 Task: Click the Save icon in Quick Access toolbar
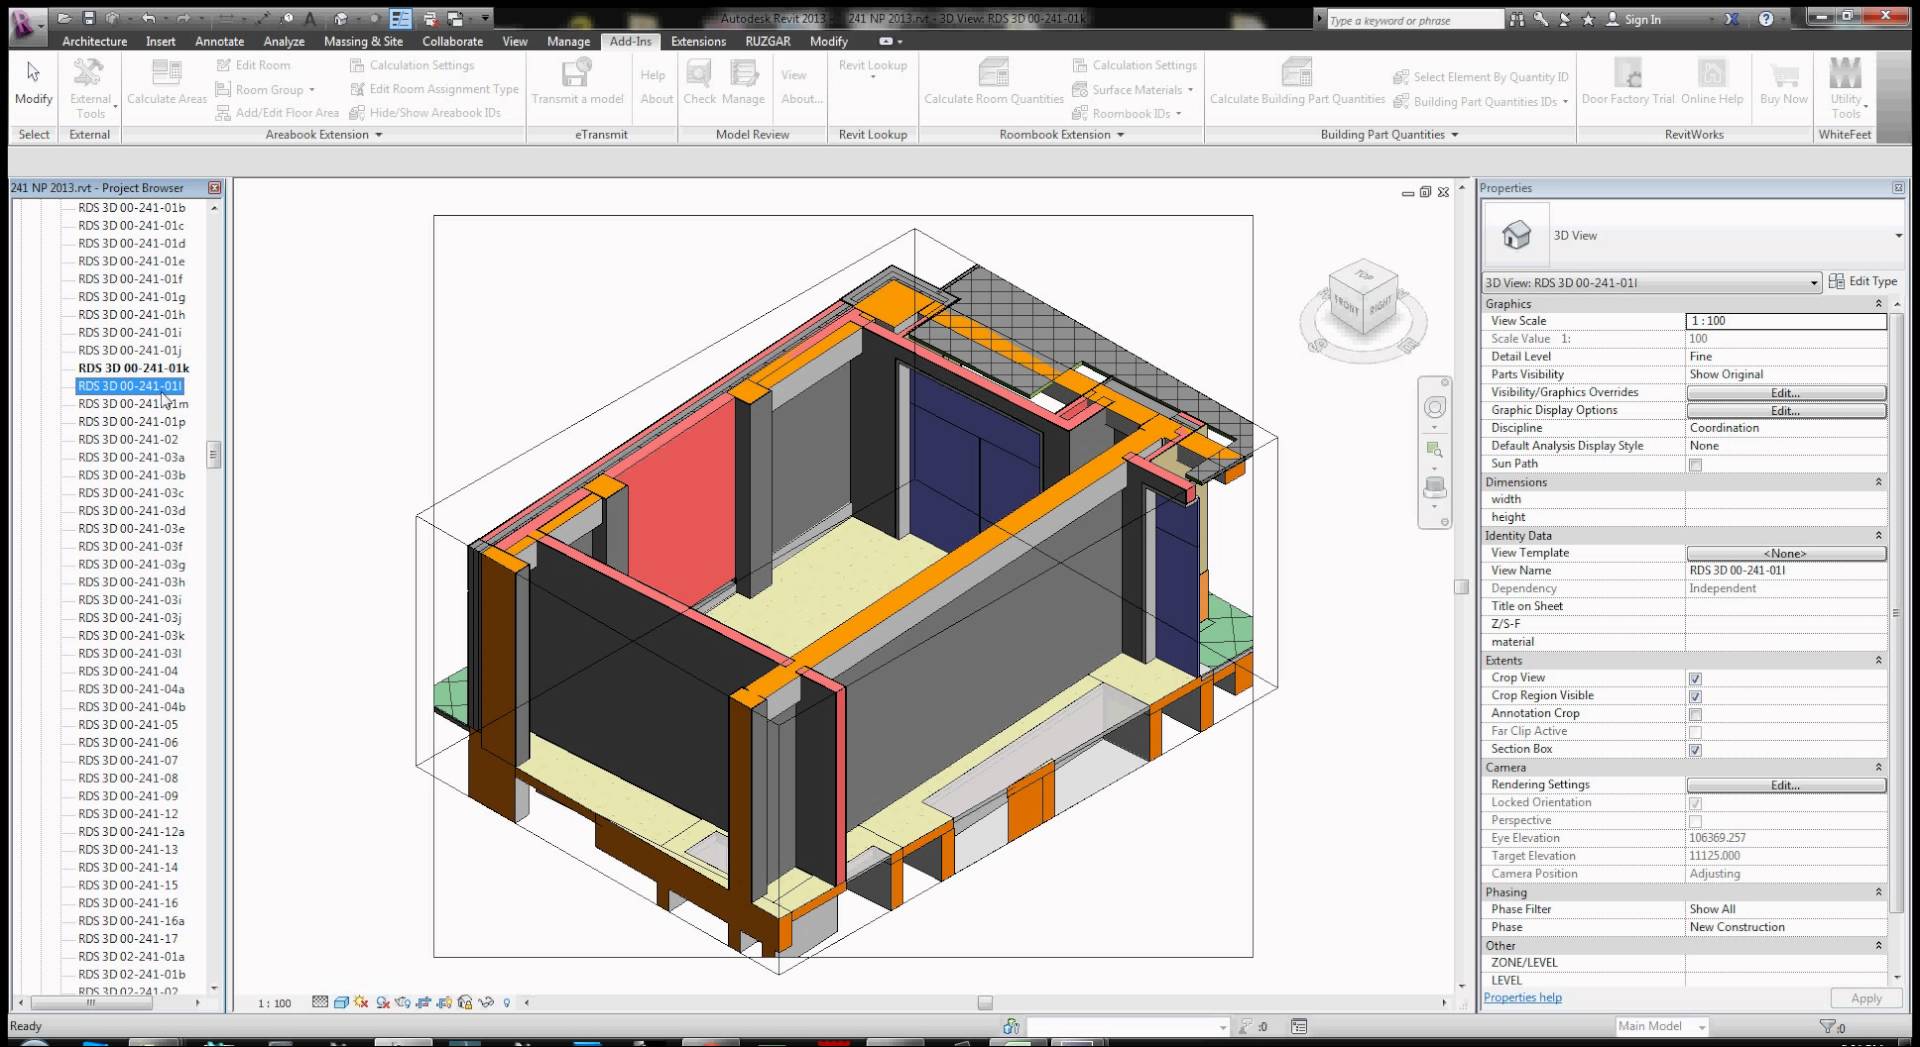coord(91,17)
